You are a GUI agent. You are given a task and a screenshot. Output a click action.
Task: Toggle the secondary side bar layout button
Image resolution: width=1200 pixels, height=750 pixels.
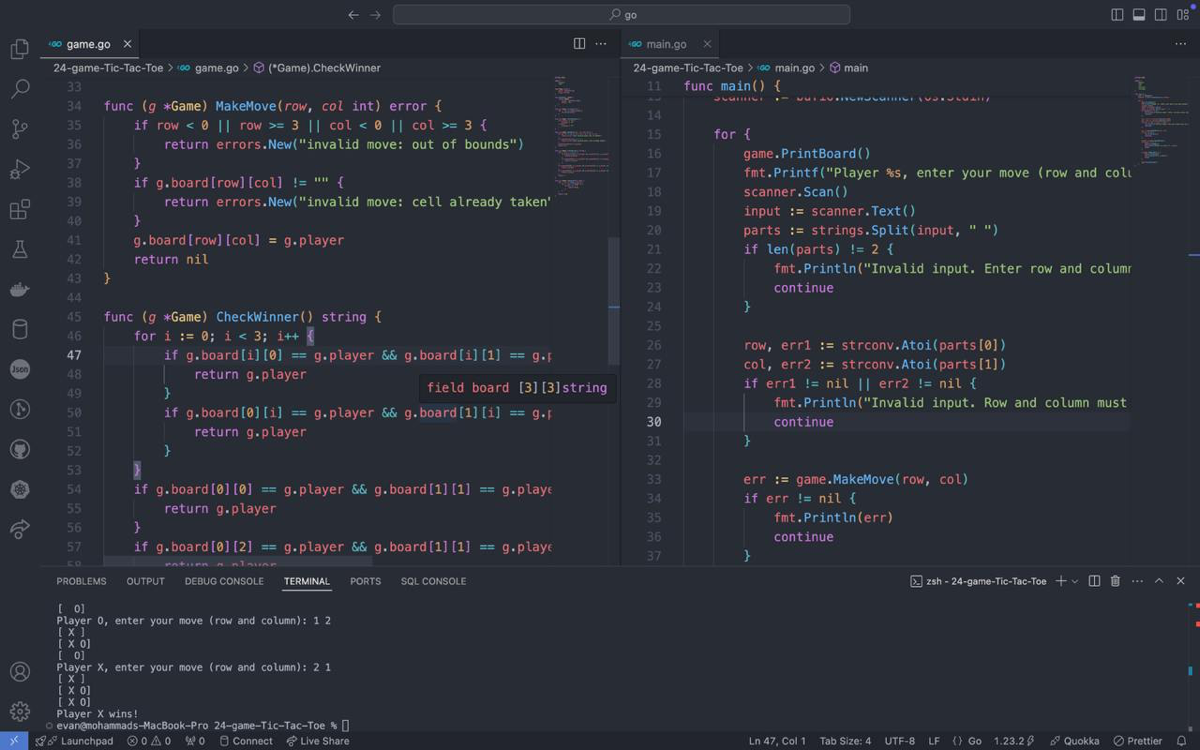[x=1161, y=15]
